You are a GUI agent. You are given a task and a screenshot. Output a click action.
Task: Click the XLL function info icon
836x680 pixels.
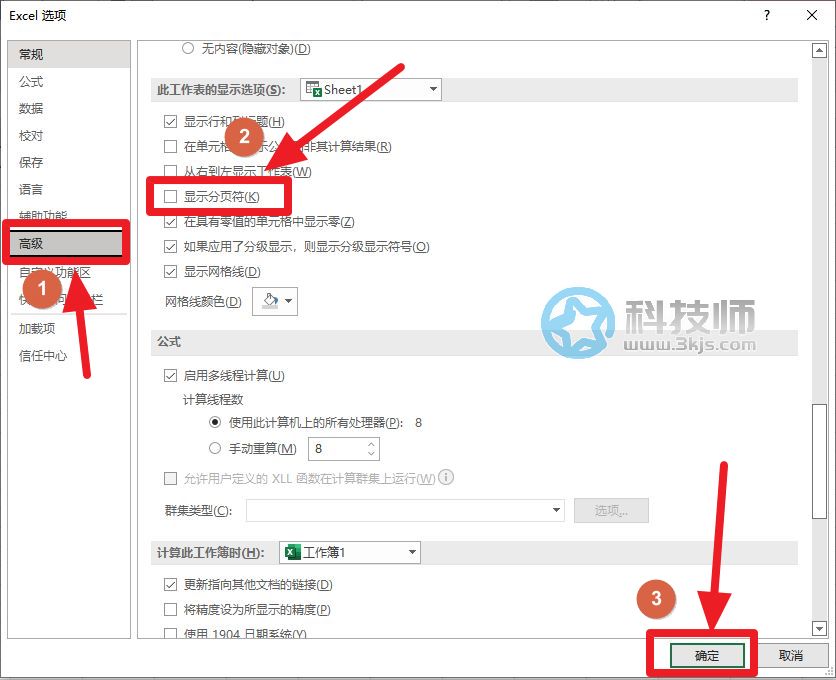coord(446,477)
